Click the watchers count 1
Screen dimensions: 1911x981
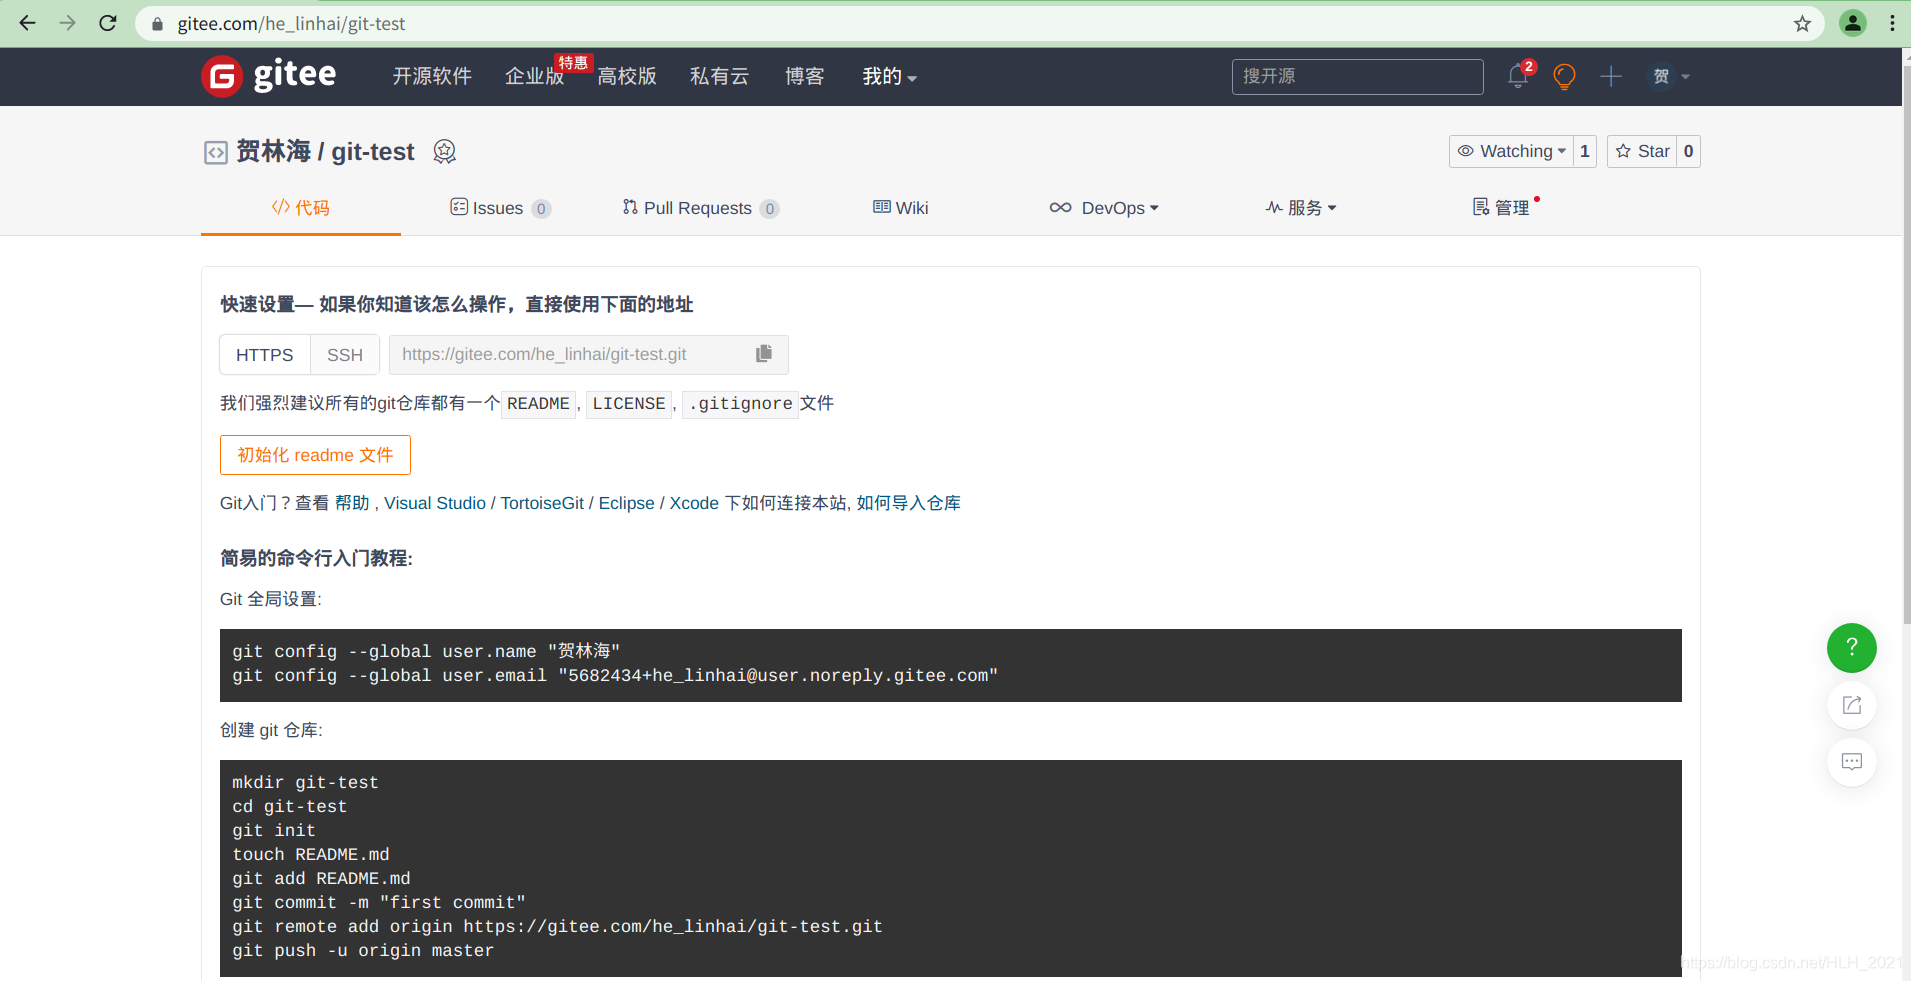[x=1585, y=151]
